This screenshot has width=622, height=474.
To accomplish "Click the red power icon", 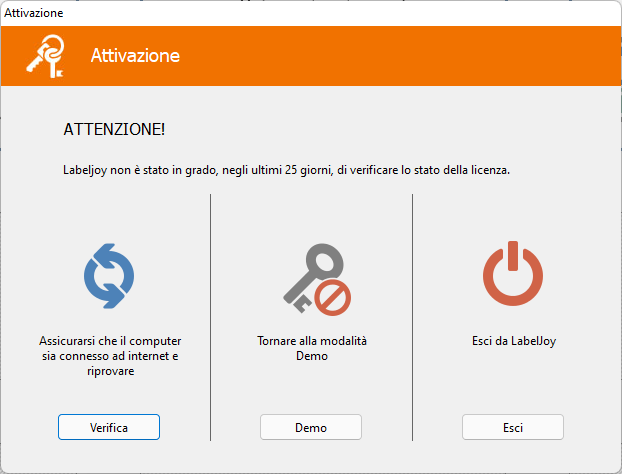I will pyautogui.click(x=512, y=275).
